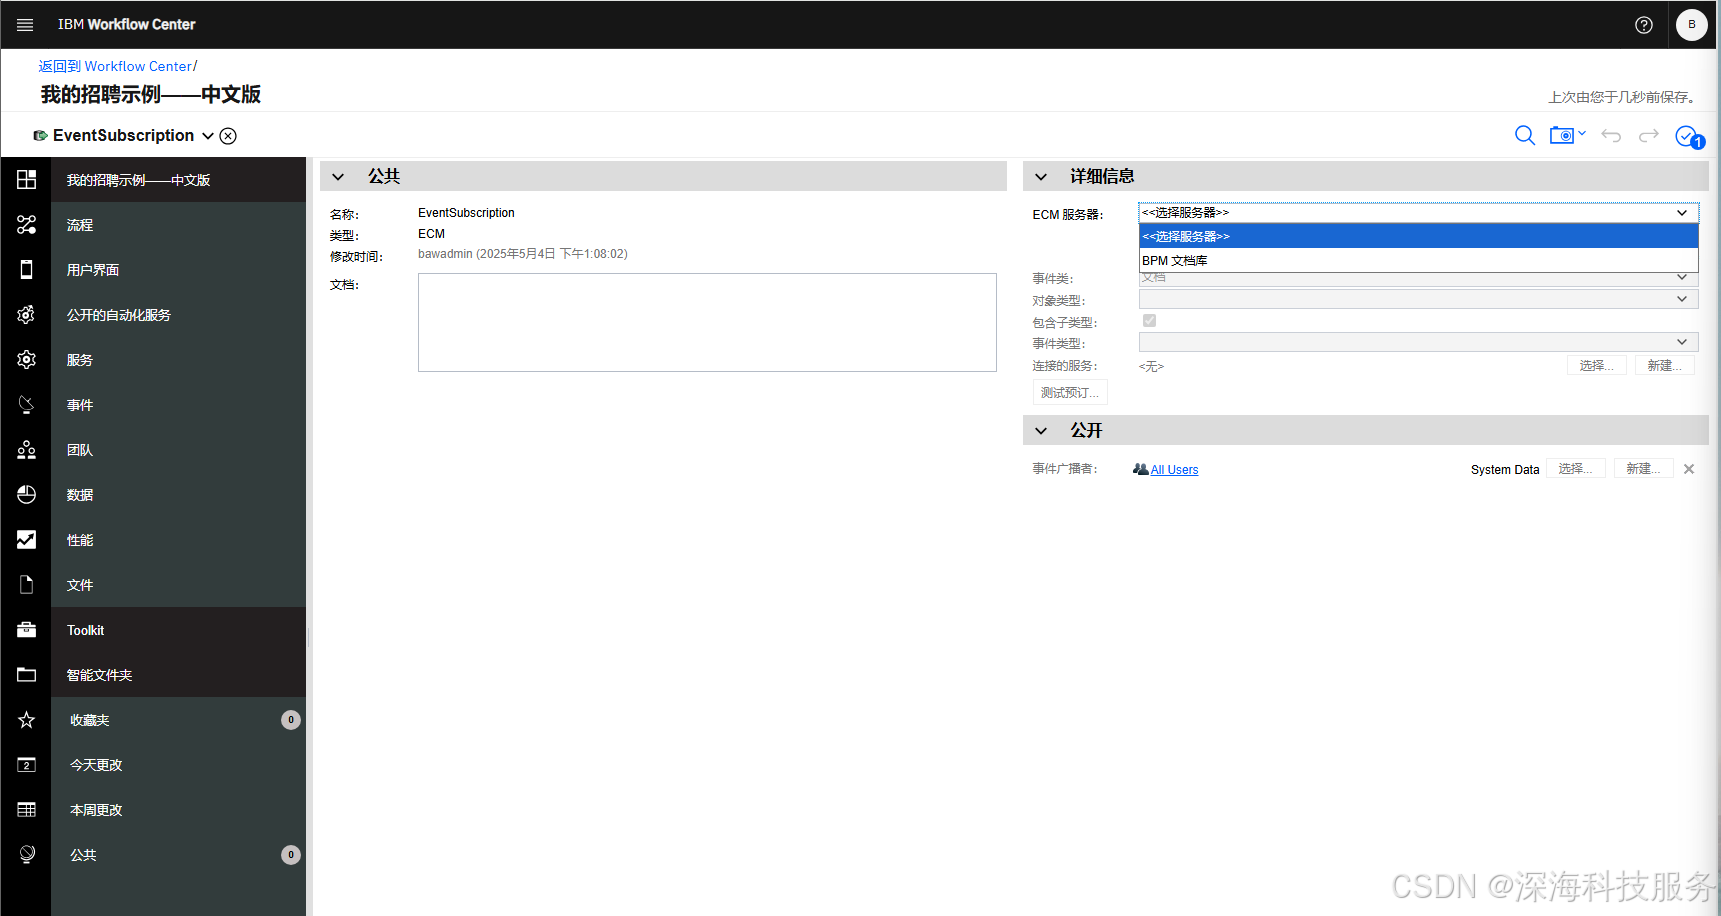
Task: Click the redo arrow icon
Action: (x=1649, y=135)
